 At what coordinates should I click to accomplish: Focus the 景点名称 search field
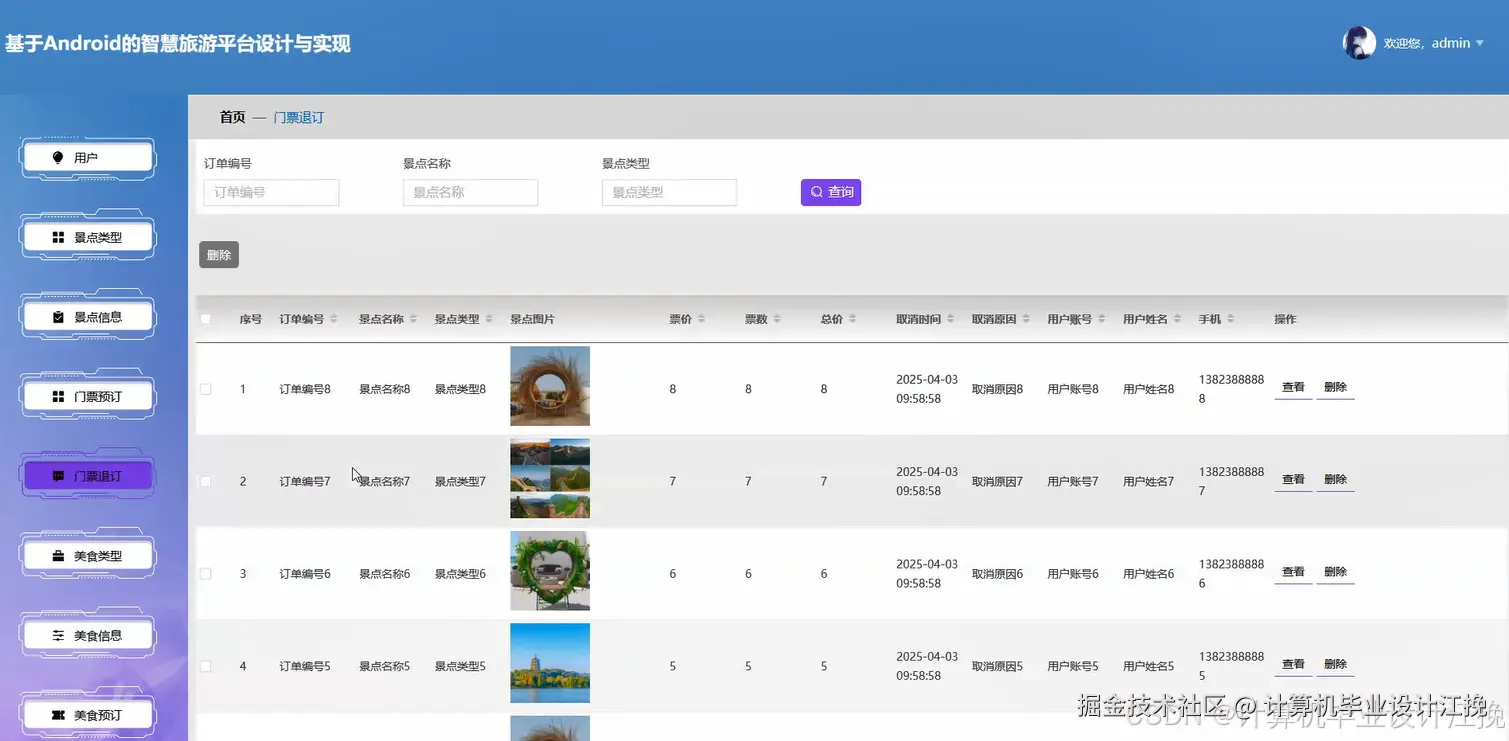coord(470,192)
